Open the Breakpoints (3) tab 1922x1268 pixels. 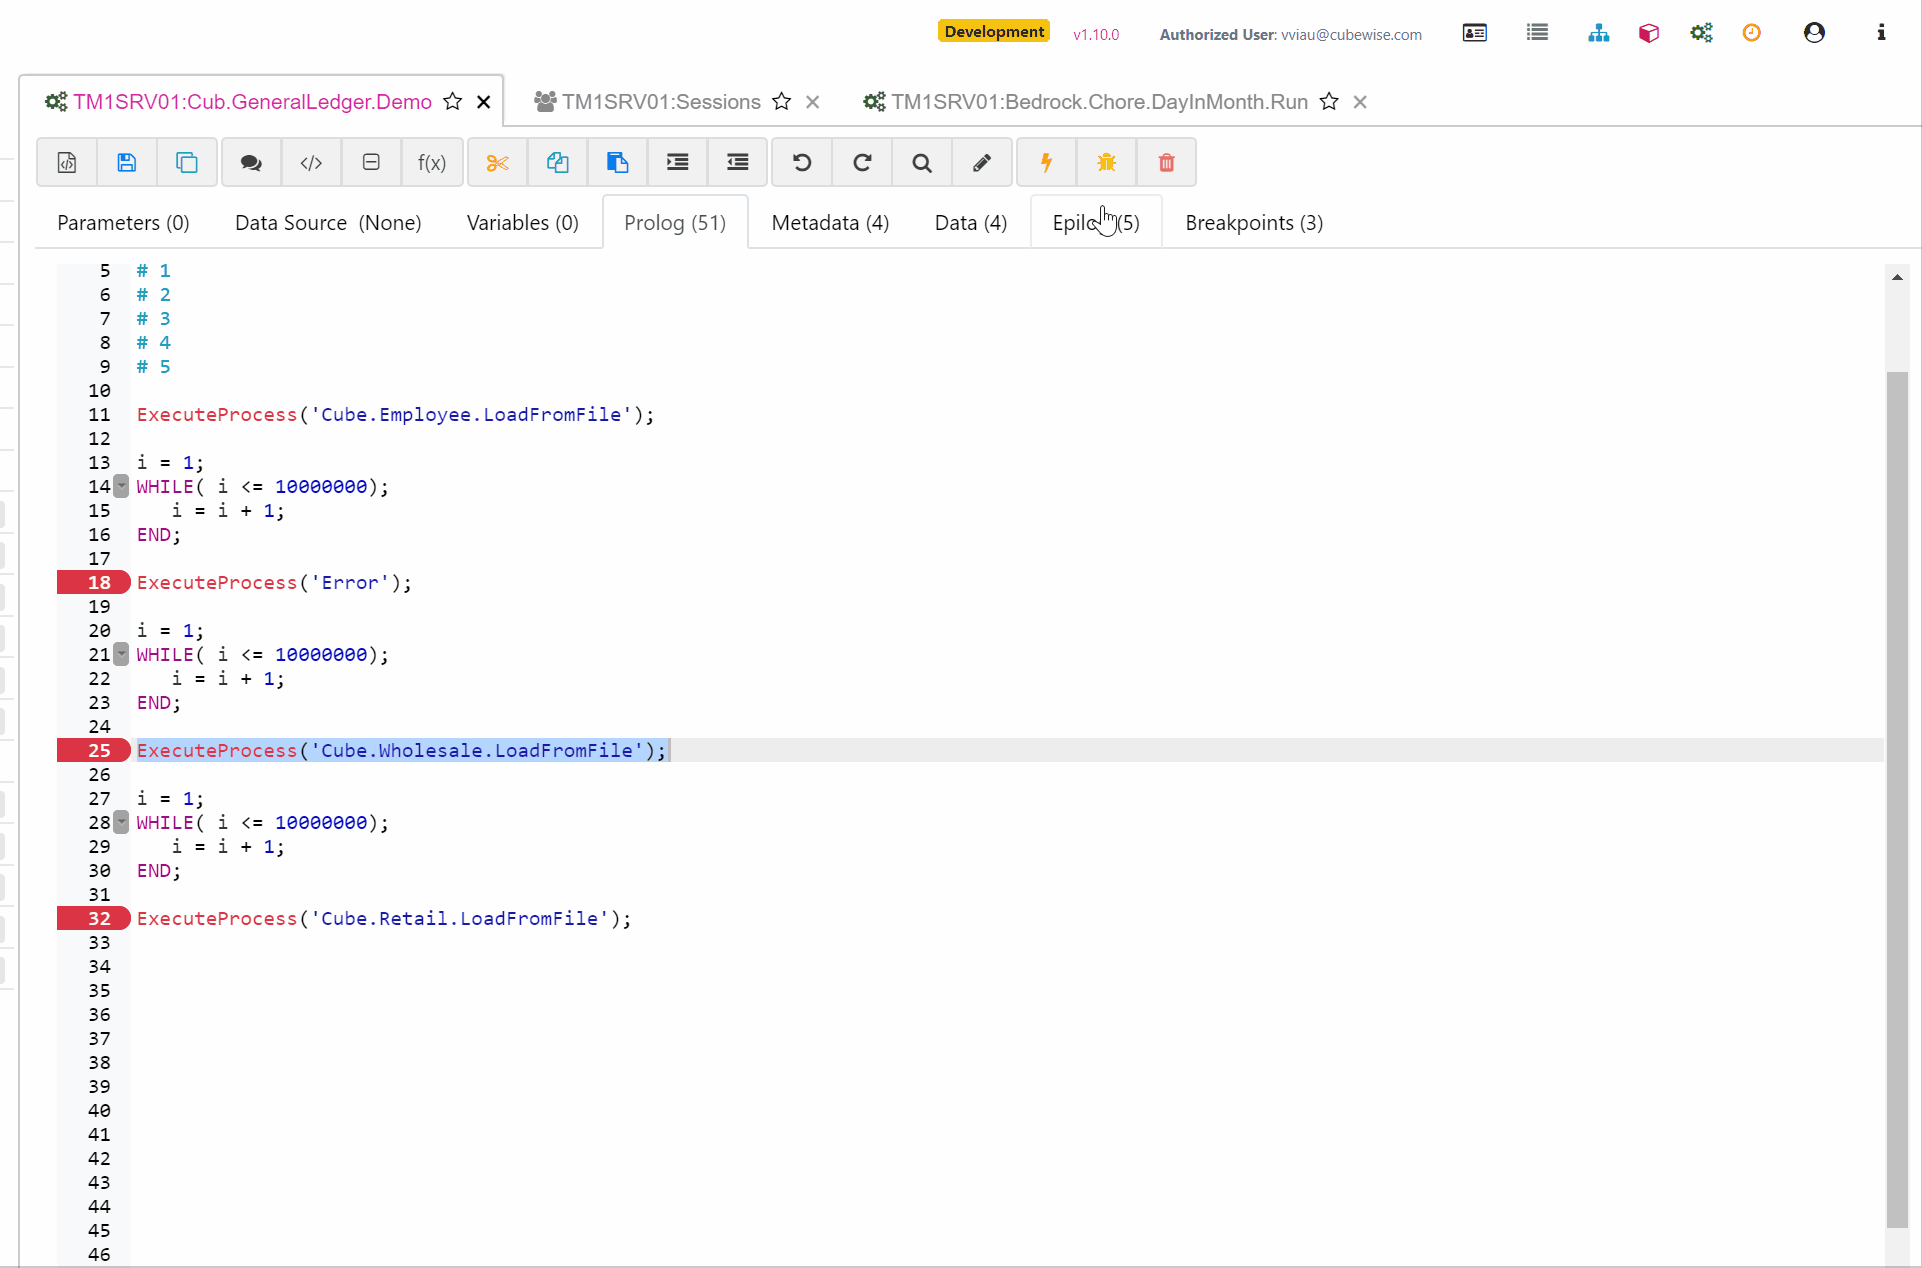pos(1253,222)
